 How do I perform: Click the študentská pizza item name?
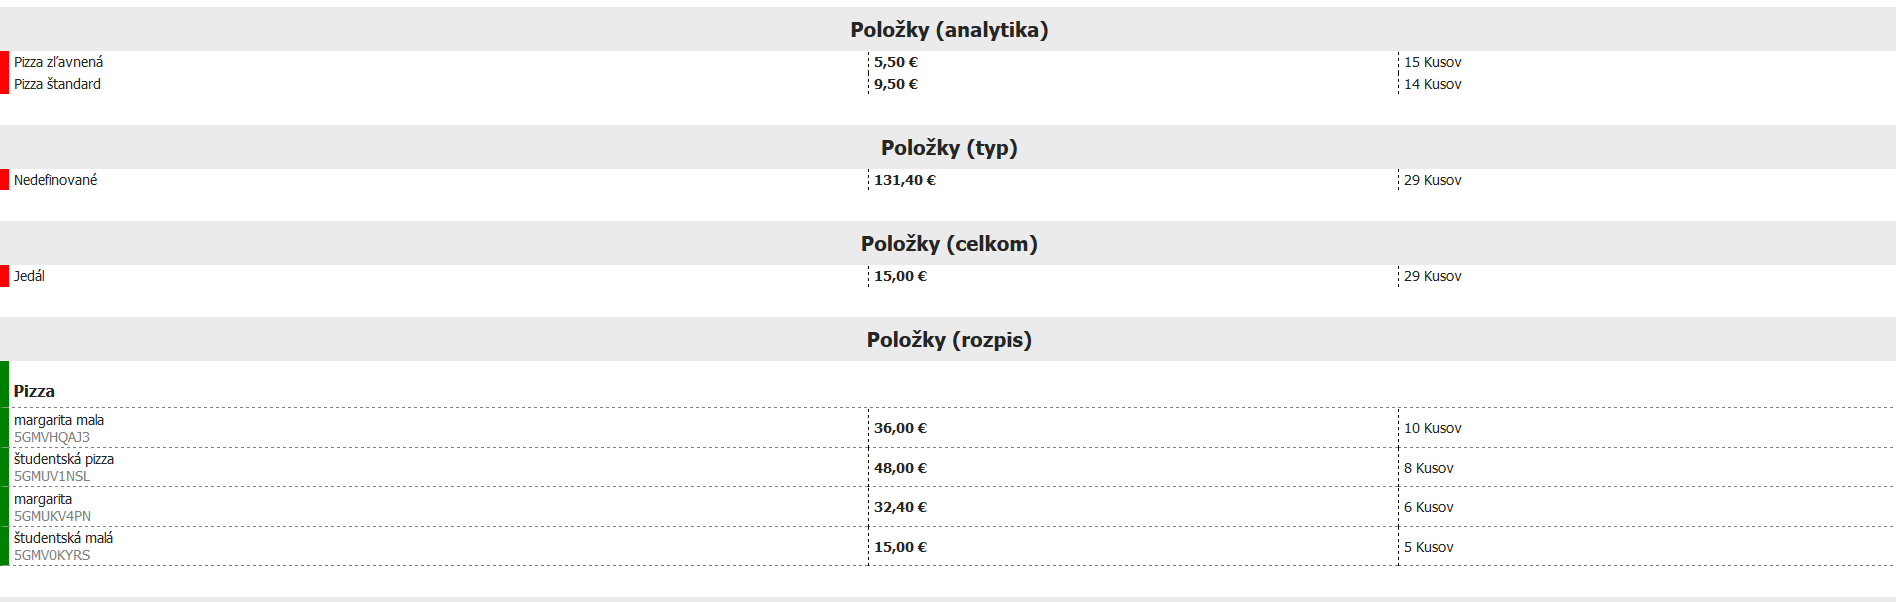[x=64, y=459]
